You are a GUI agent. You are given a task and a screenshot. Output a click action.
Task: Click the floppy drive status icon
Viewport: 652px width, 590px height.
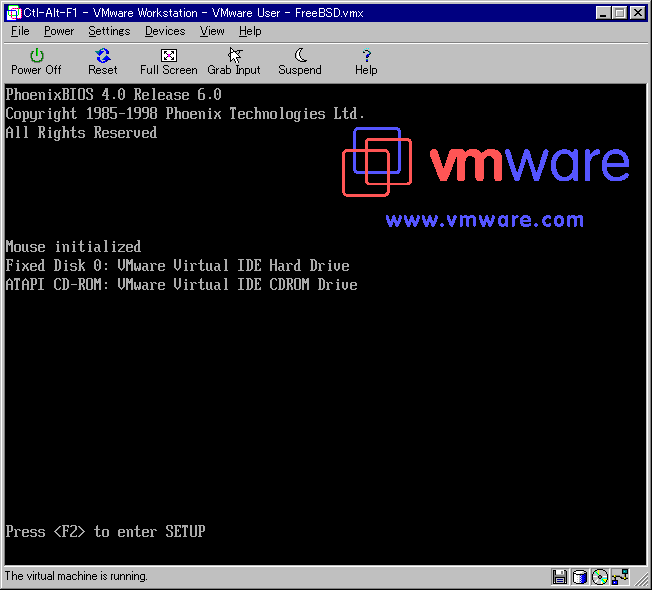559,577
